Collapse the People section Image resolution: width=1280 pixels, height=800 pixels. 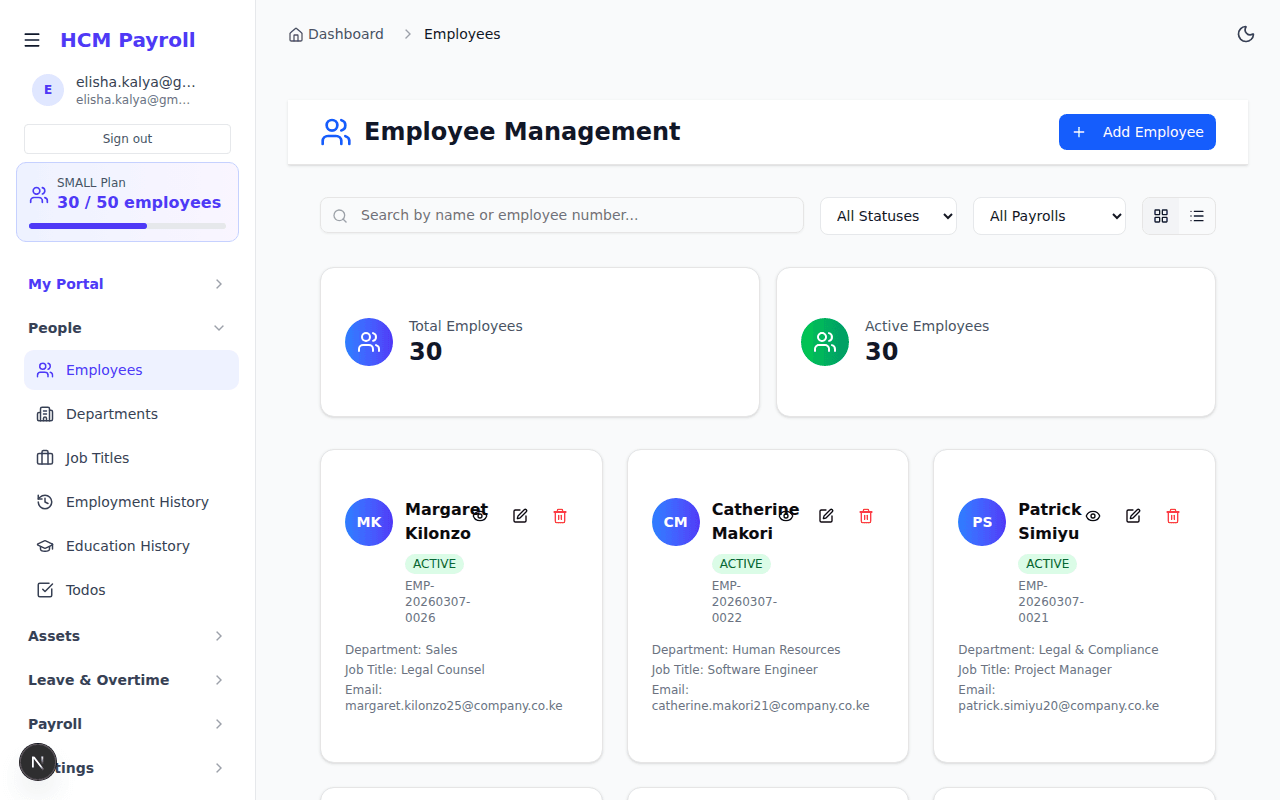(127, 327)
